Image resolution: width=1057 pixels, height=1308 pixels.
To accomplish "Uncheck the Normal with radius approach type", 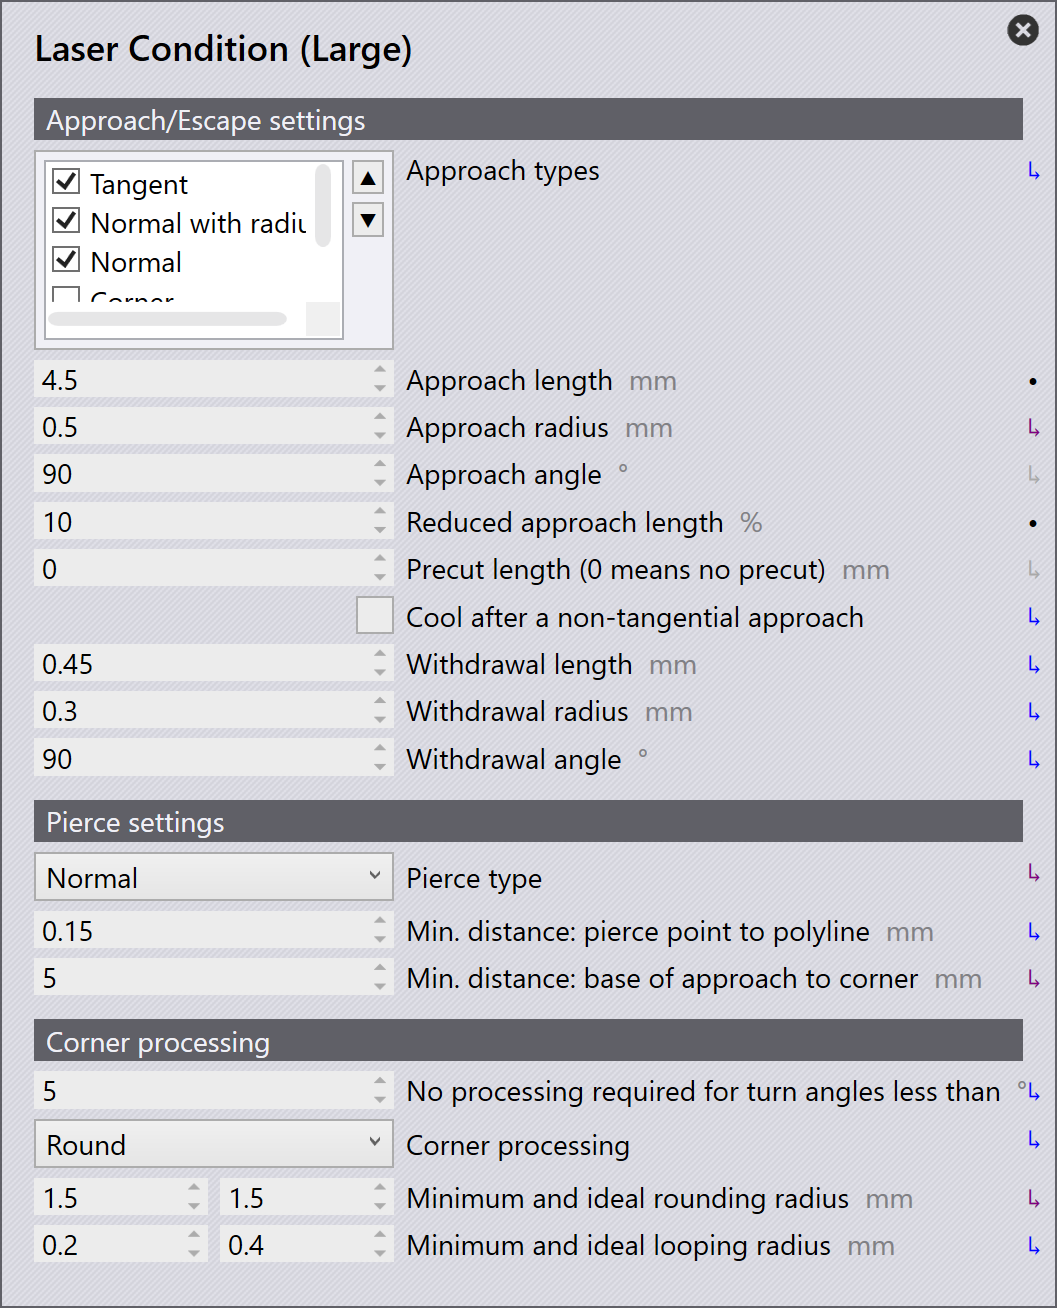I will [x=66, y=220].
